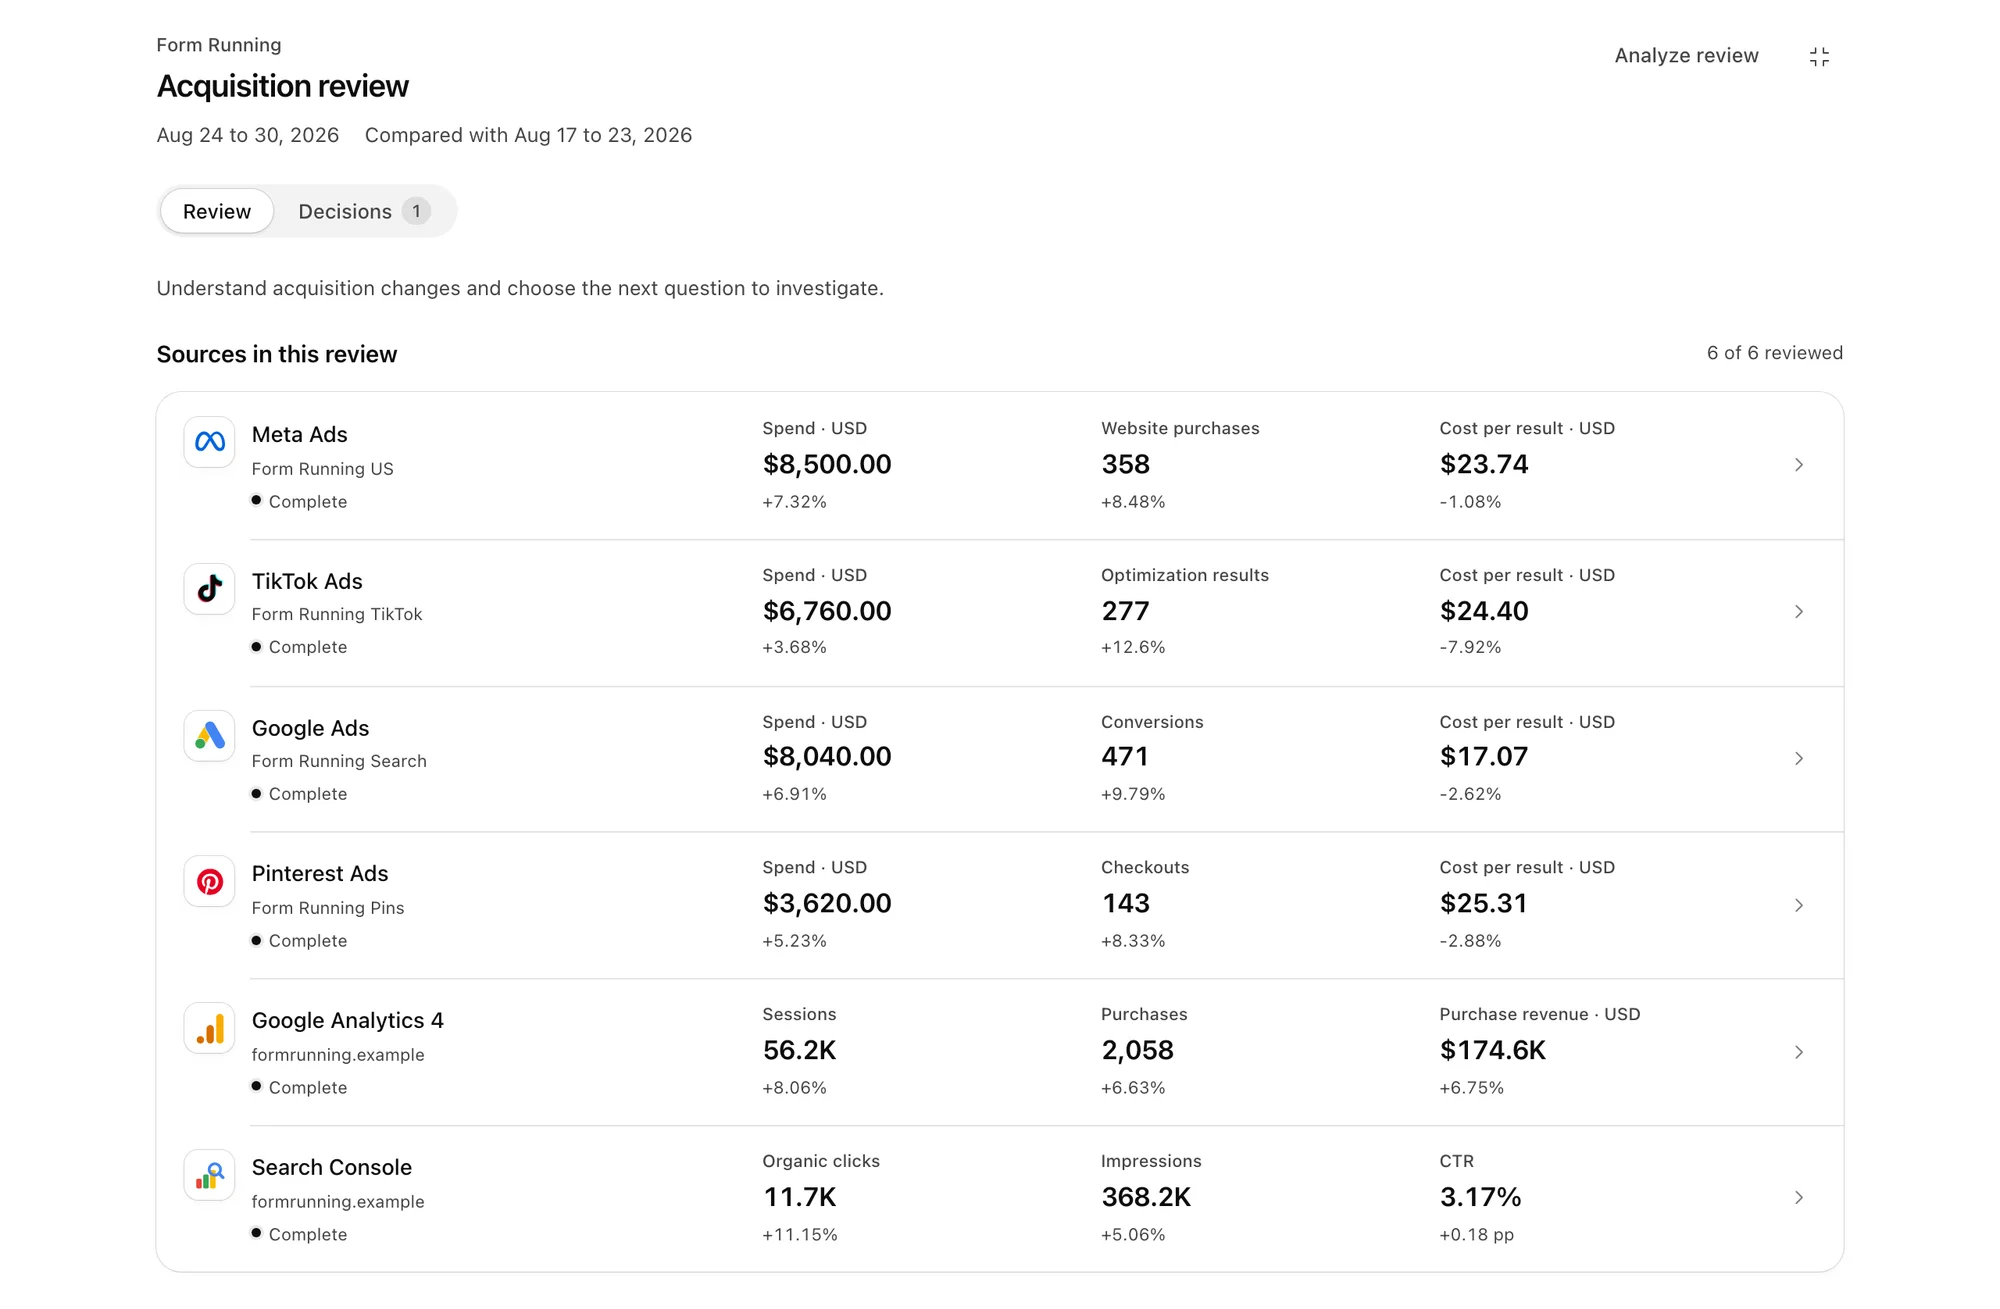Click TikTok cost per result $24.40
The height and width of the screenshot is (1309, 2000).
pos(1484,612)
